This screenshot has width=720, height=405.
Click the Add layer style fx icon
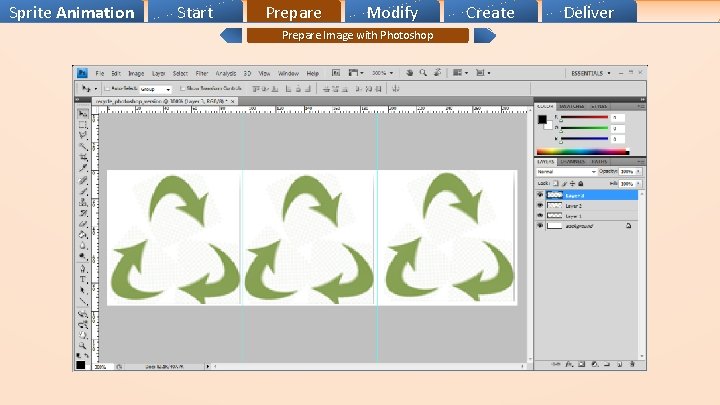coord(569,364)
